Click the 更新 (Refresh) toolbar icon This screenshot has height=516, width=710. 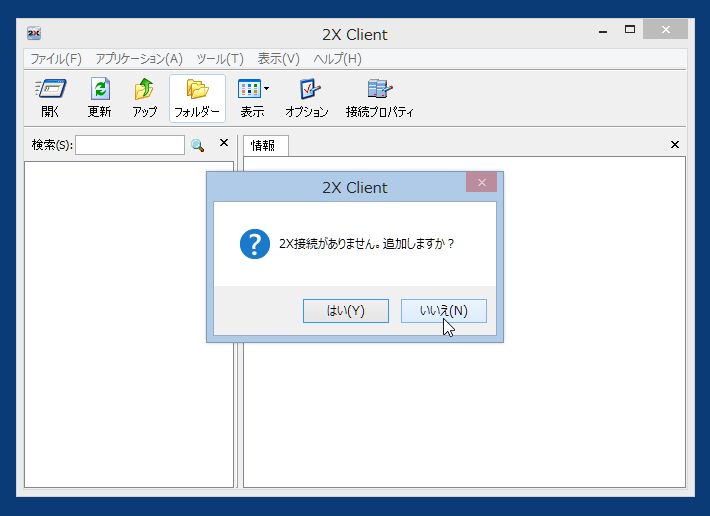pyautogui.click(x=100, y=98)
